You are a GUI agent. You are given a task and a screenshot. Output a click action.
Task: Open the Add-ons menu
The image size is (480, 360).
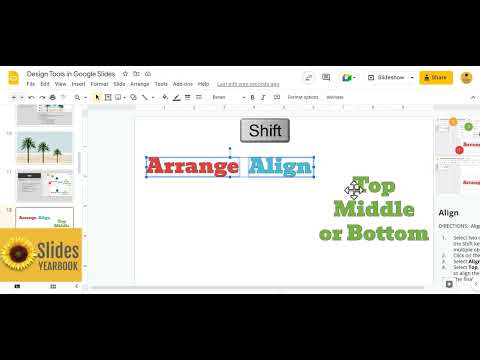pyautogui.click(x=183, y=84)
